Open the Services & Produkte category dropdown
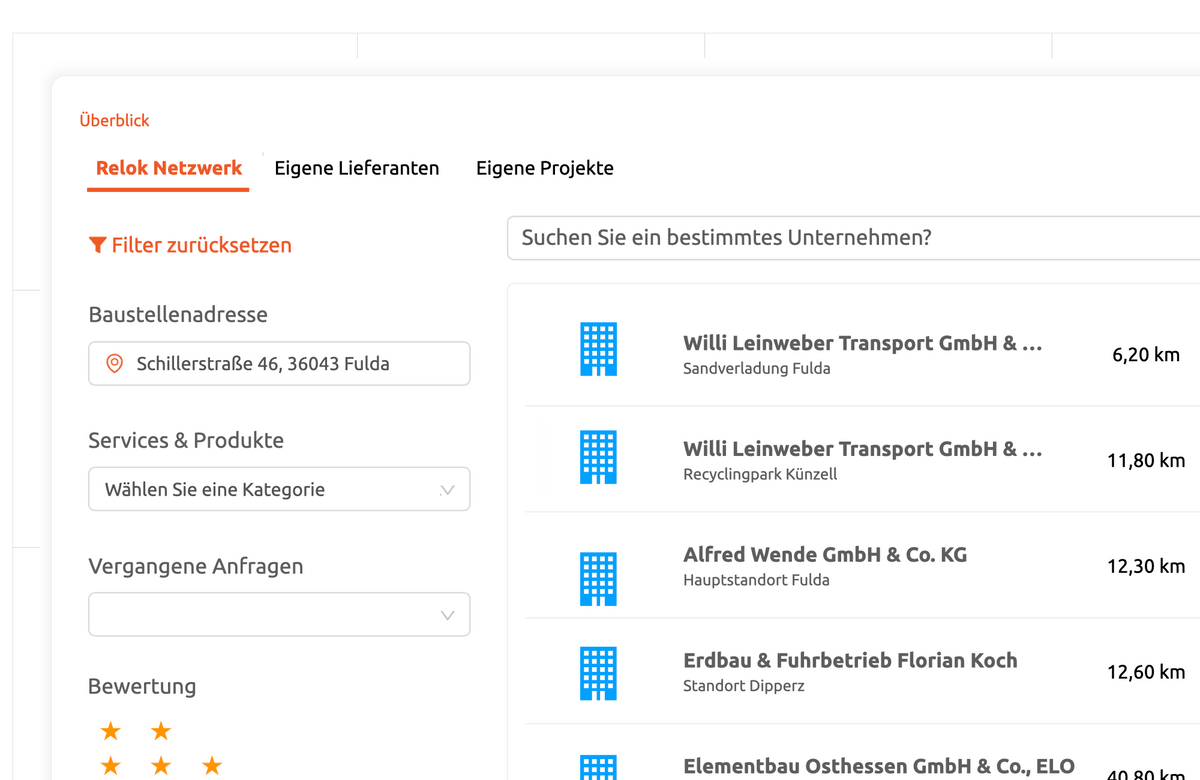Screen dimensions: 1200x780 click(278, 490)
